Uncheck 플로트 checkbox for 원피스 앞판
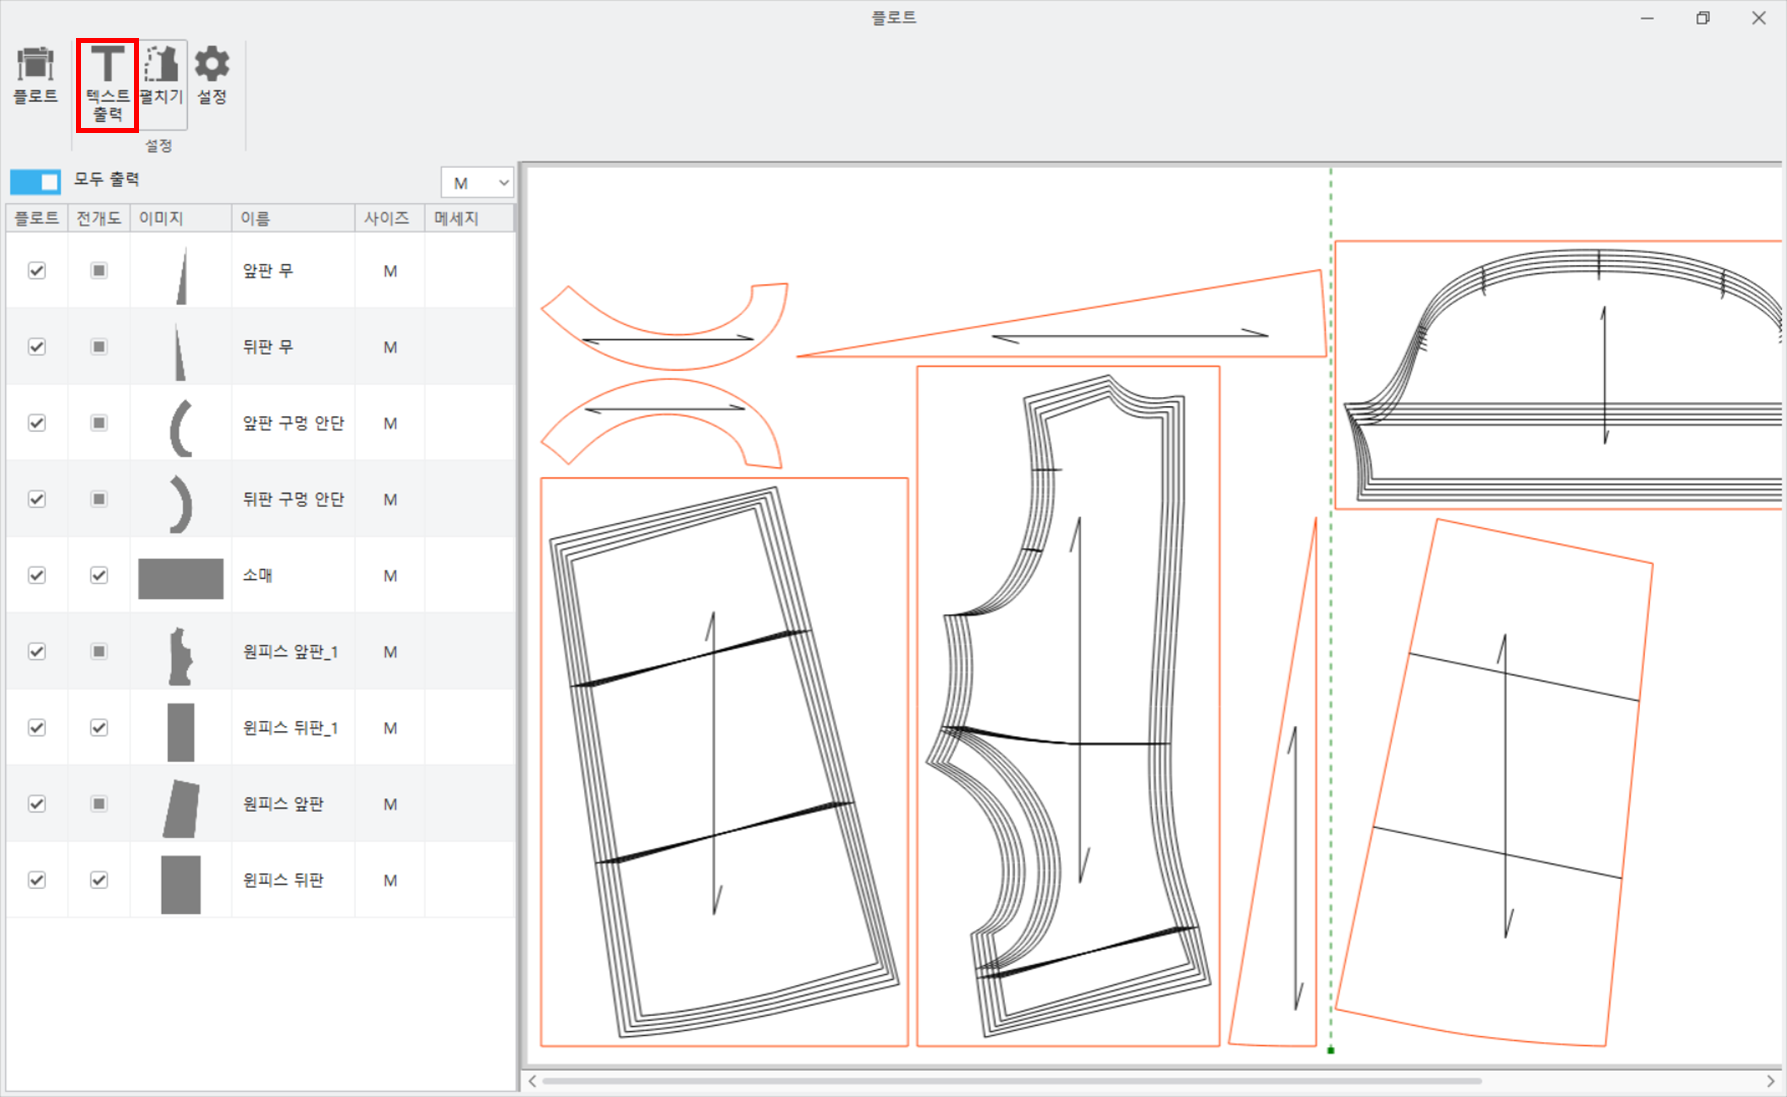 [x=37, y=803]
